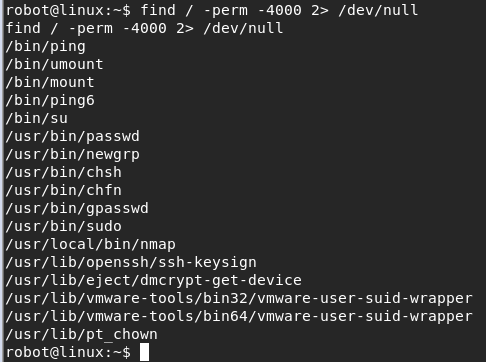
Task: Click the /usr/bin/chfn line
Action: pos(64,190)
